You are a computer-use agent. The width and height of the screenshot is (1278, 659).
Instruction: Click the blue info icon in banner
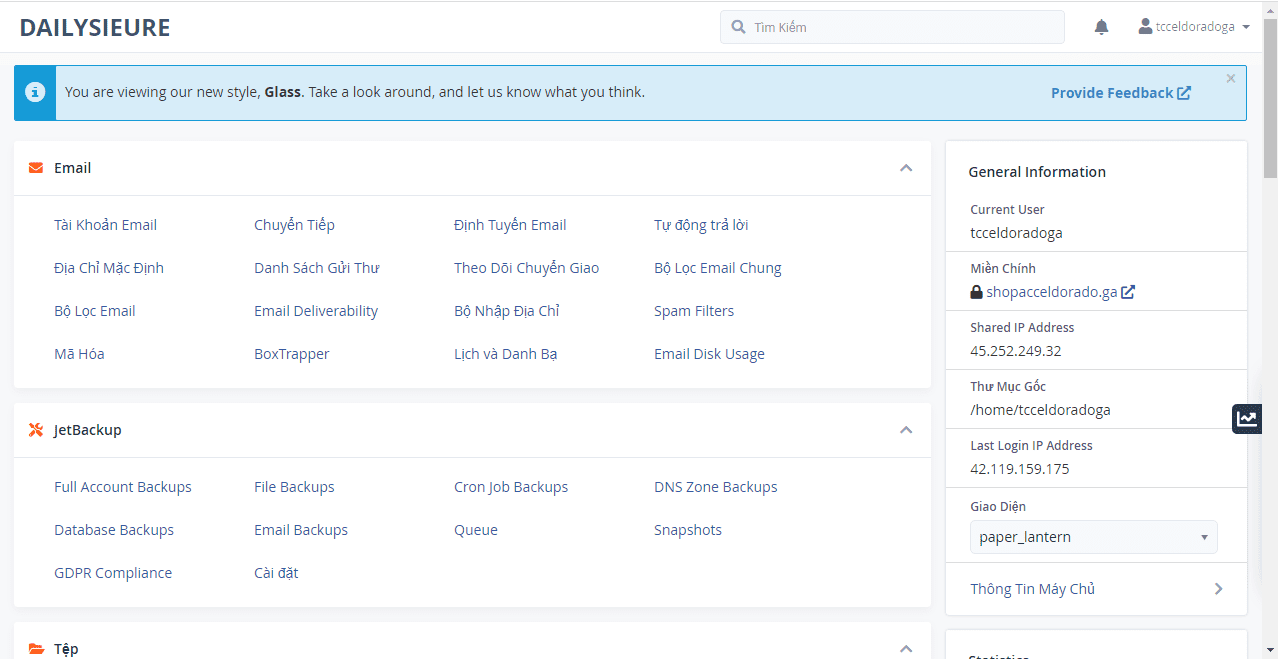click(x=35, y=93)
